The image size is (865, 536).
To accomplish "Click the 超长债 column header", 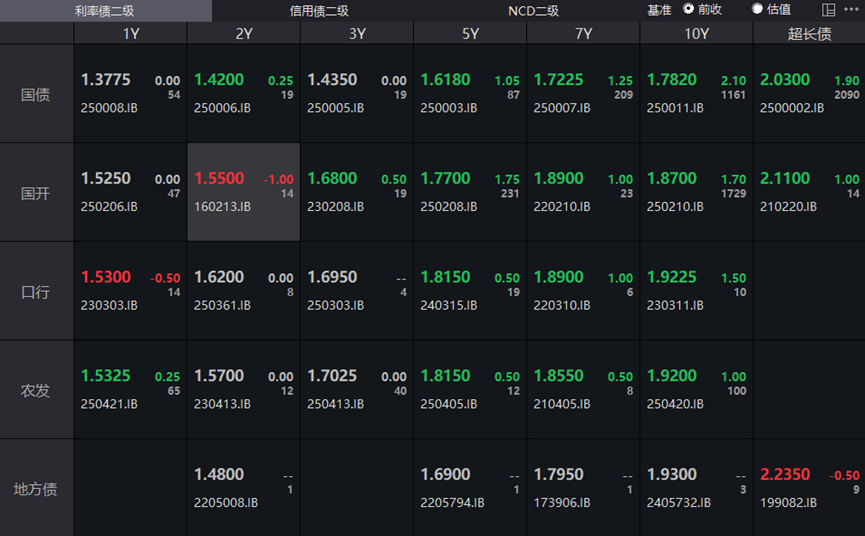I will pyautogui.click(x=809, y=33).
